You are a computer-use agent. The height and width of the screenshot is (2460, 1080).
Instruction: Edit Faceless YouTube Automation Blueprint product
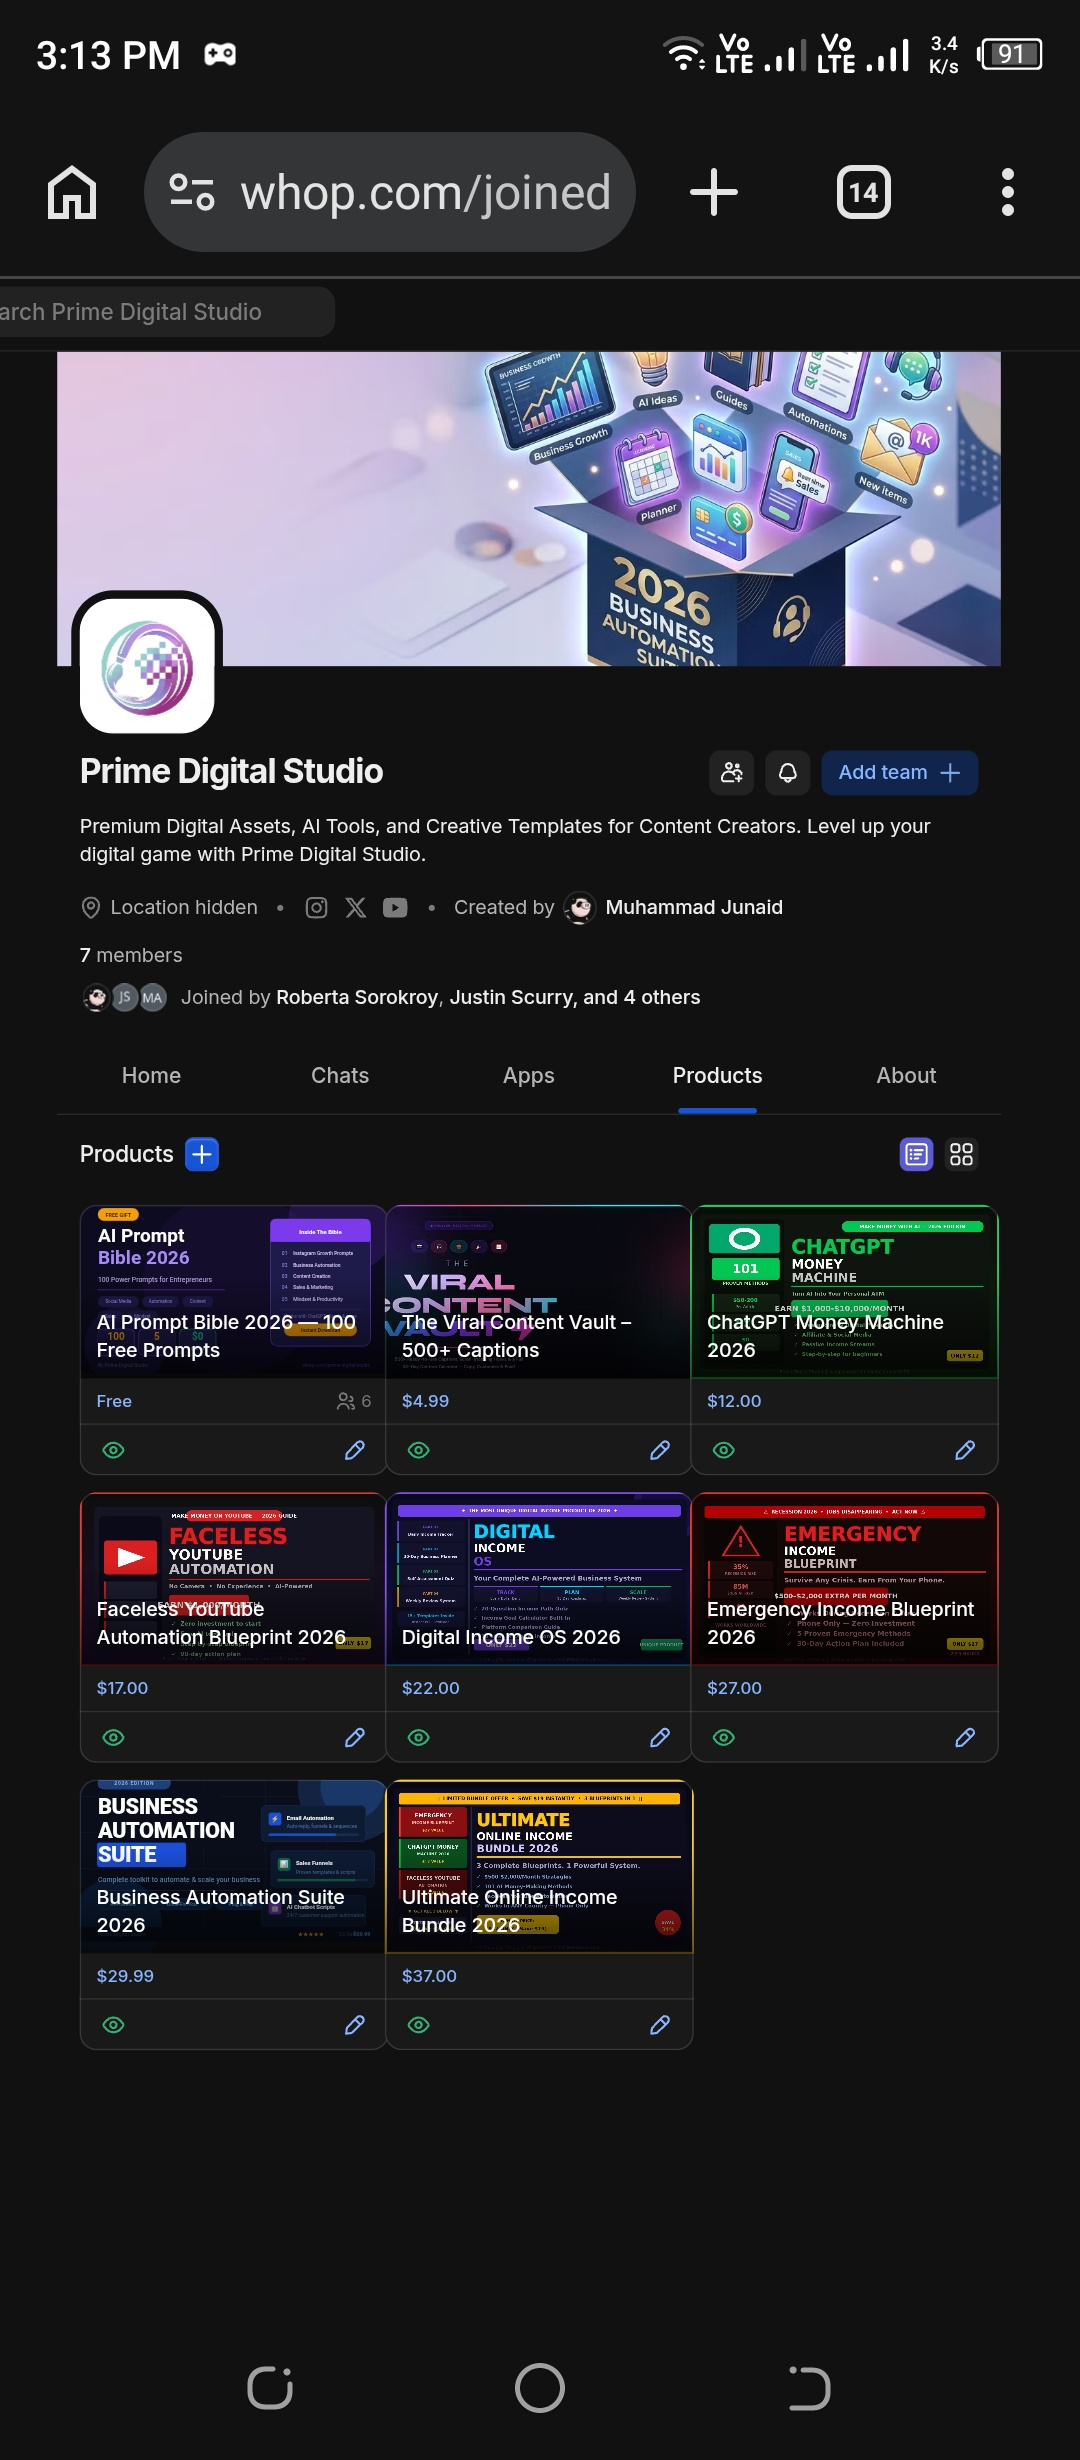click(355, 1738)
